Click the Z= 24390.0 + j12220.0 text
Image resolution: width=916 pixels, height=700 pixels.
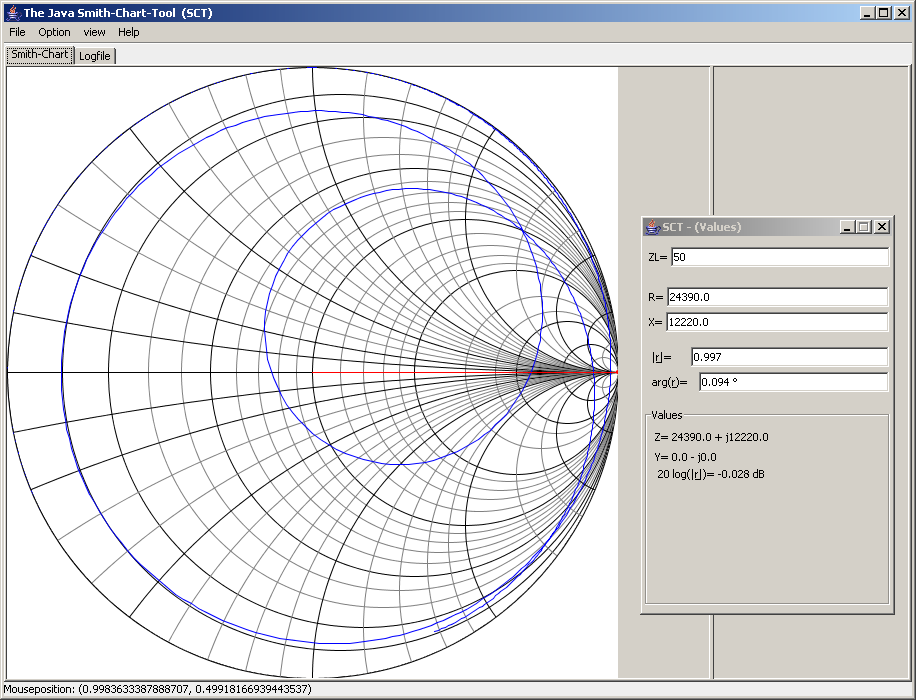[x=712, y=437]
